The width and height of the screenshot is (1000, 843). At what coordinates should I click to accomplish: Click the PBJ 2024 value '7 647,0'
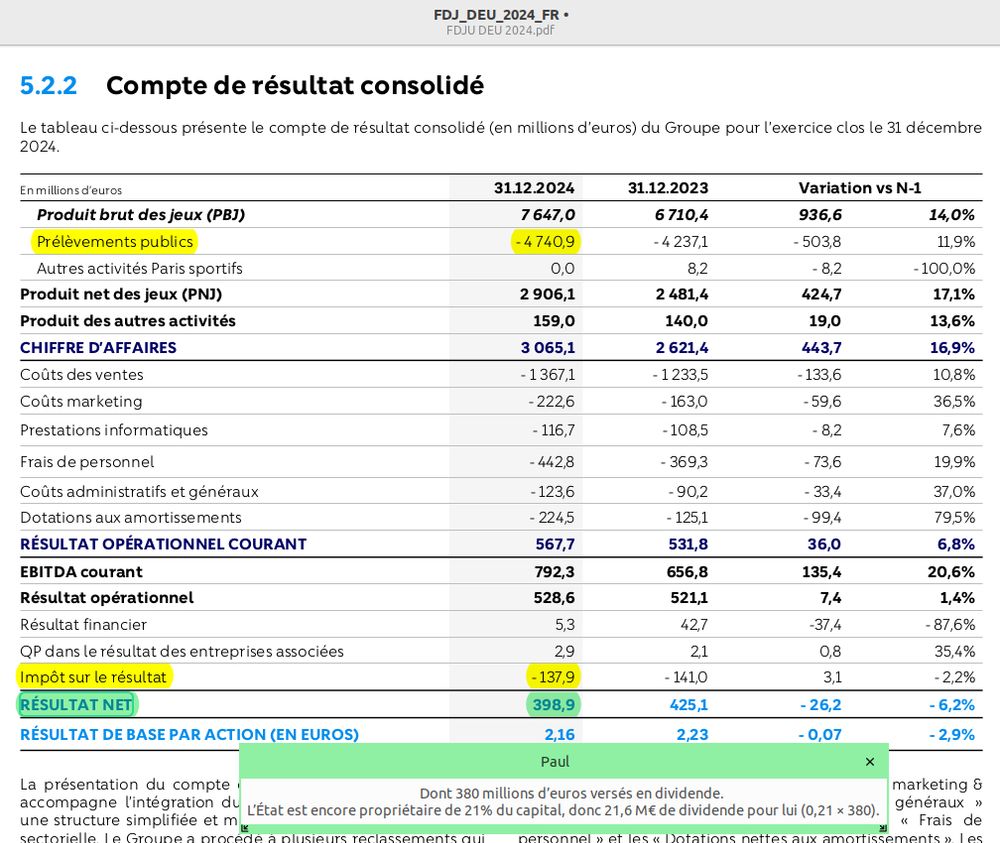point(547,215)
